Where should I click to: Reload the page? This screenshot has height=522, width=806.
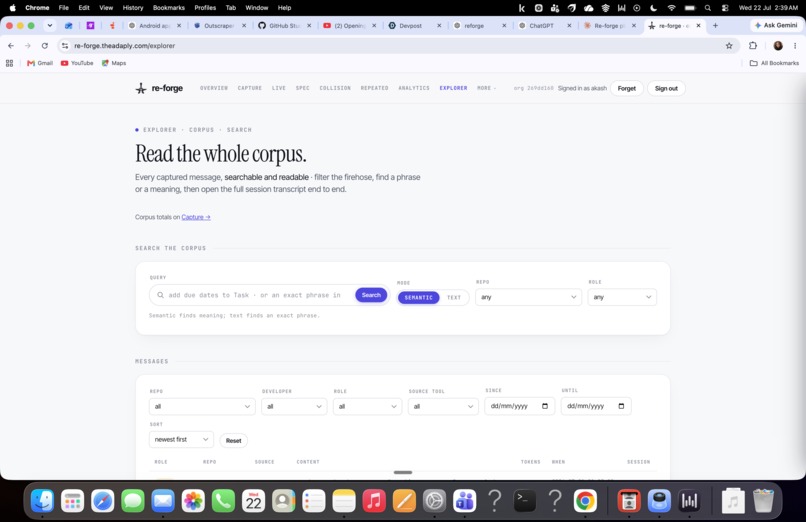click(x=45, y=46)
